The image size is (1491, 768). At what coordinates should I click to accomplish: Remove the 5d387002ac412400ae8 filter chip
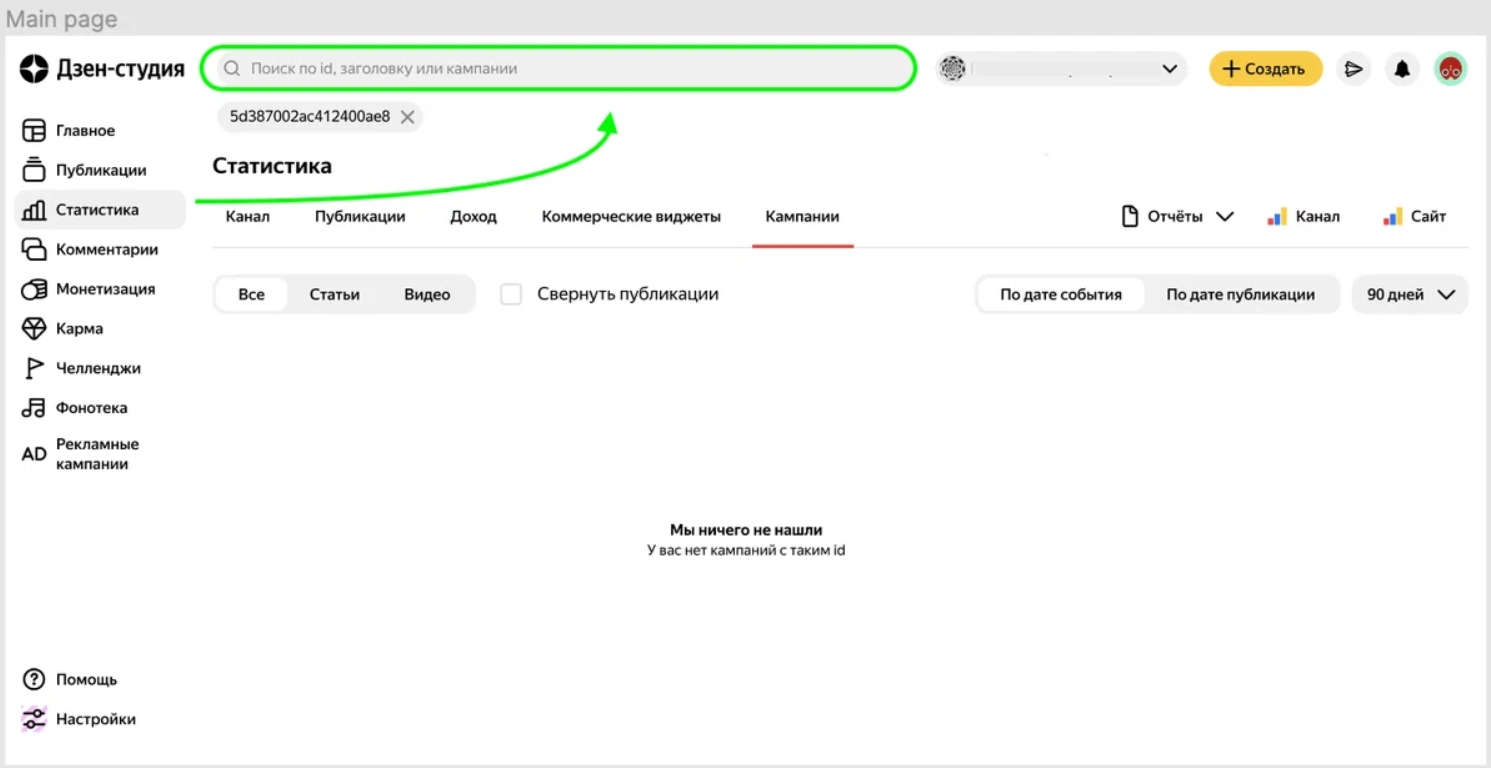click(x=407, y=117)
